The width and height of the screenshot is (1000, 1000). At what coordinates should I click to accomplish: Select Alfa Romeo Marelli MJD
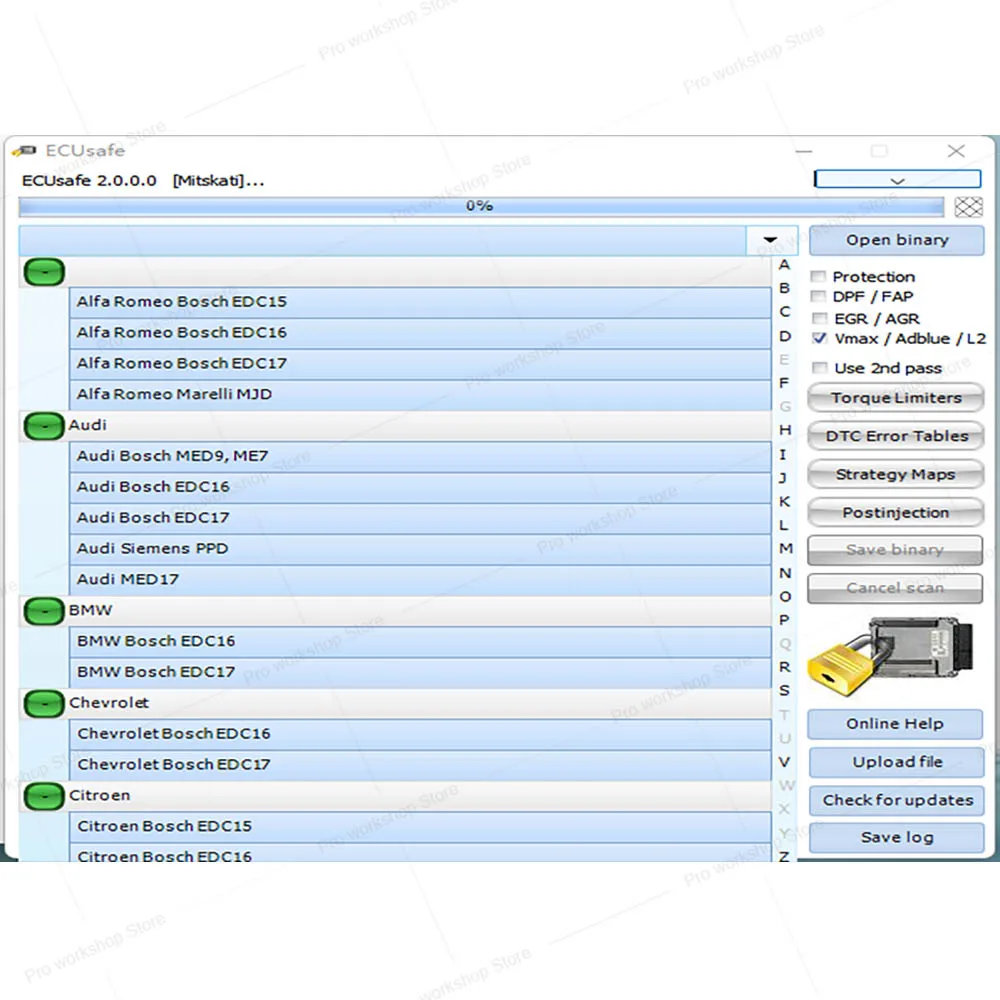(420, 395)
